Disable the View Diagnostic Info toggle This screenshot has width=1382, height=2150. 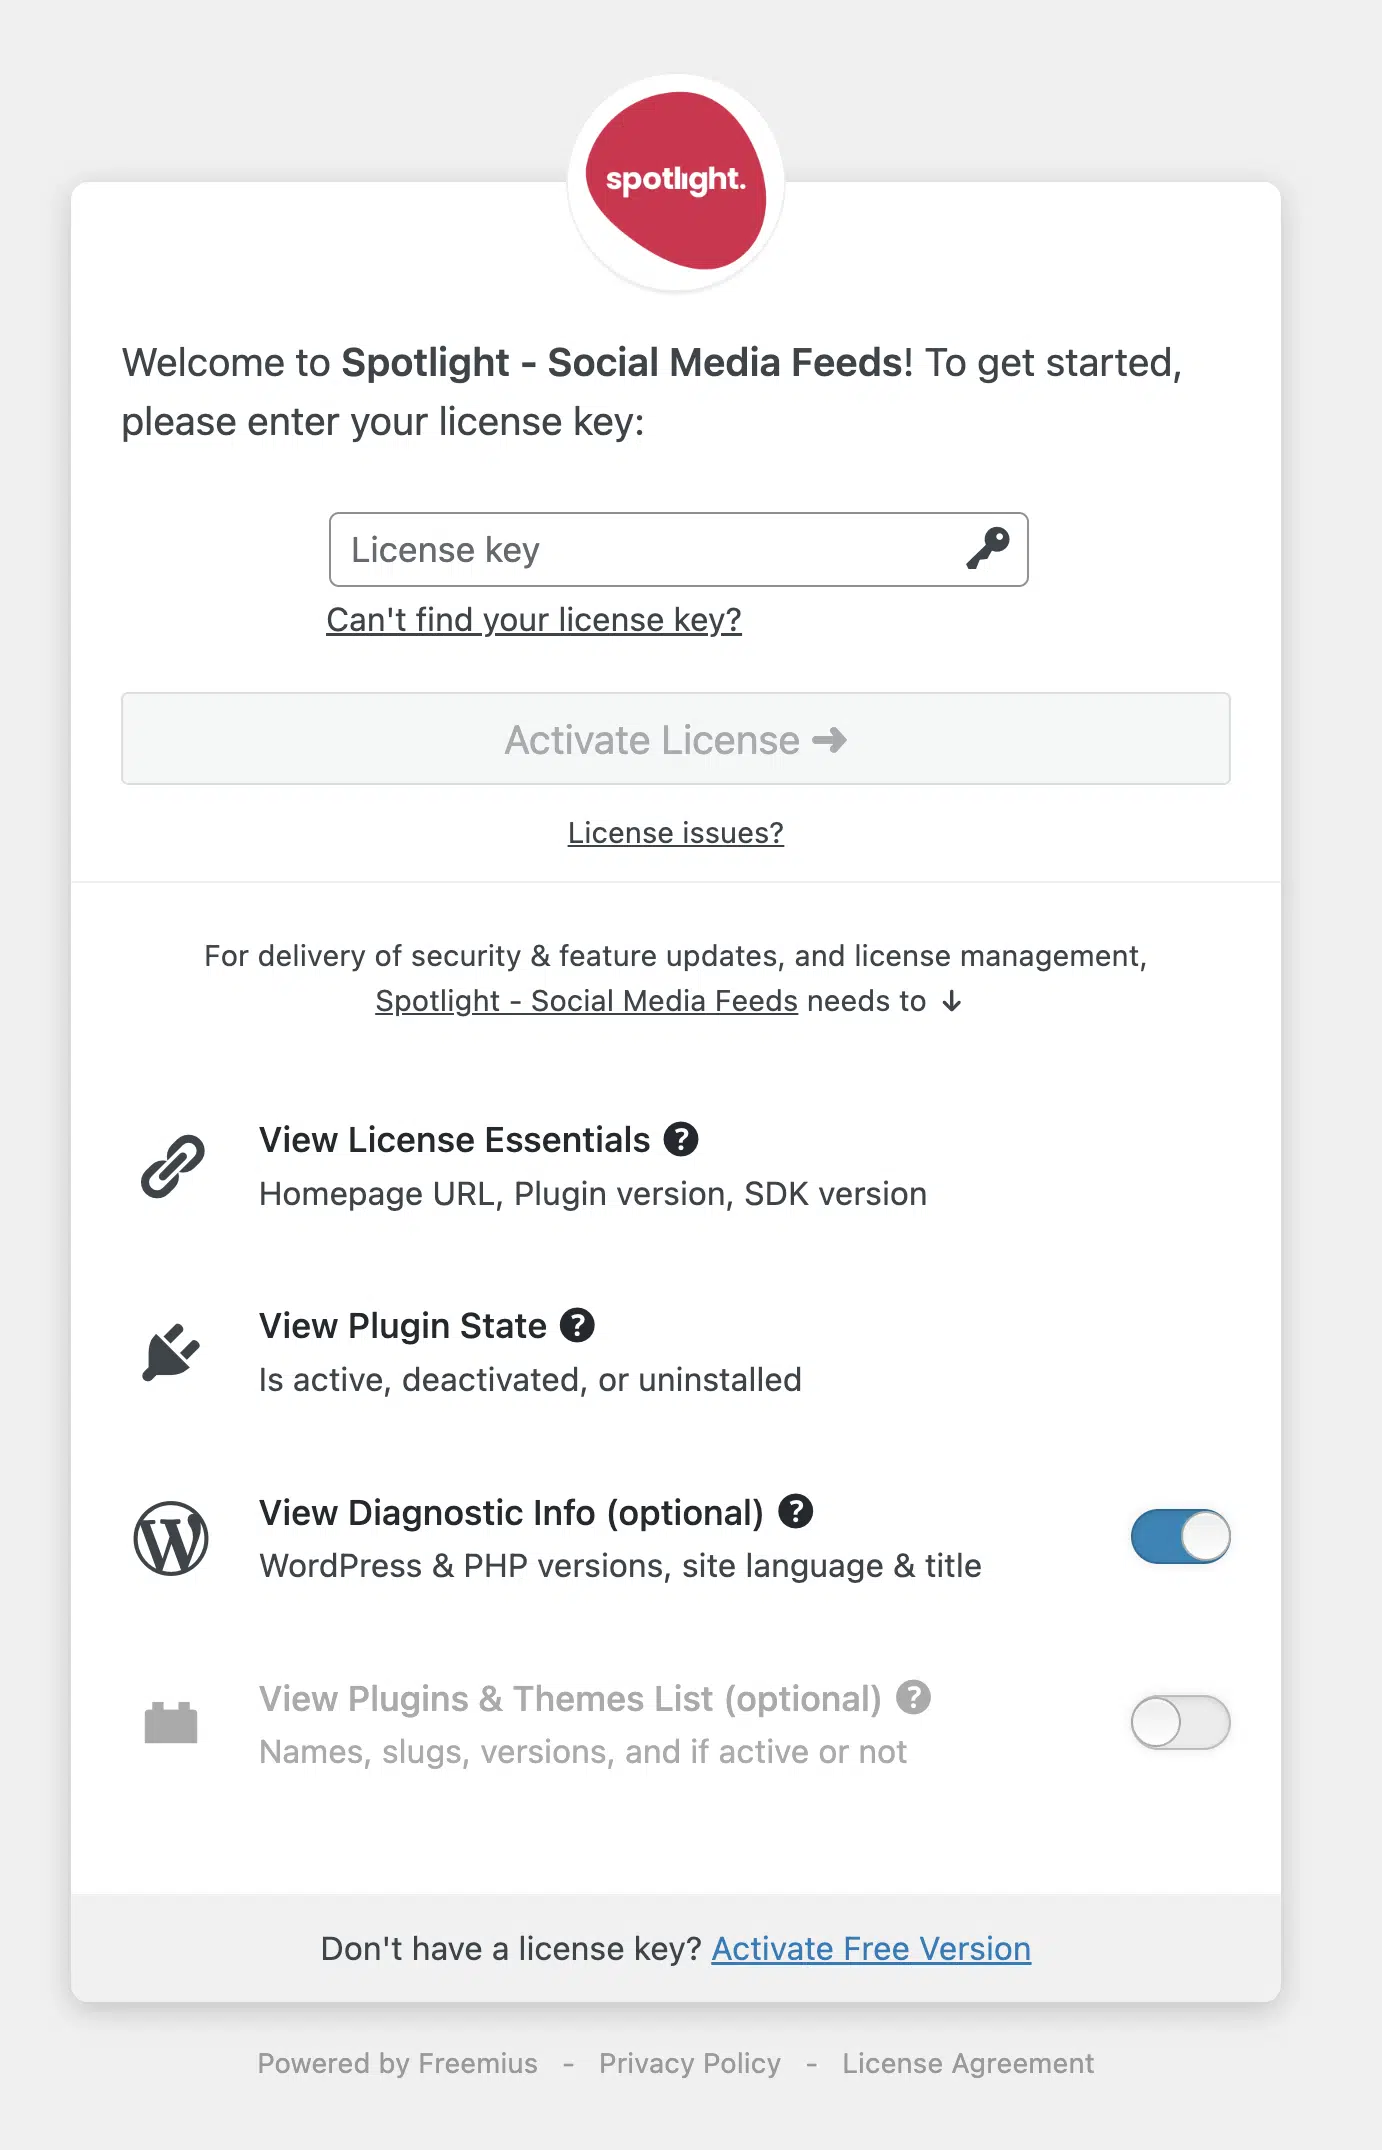1180,1537
